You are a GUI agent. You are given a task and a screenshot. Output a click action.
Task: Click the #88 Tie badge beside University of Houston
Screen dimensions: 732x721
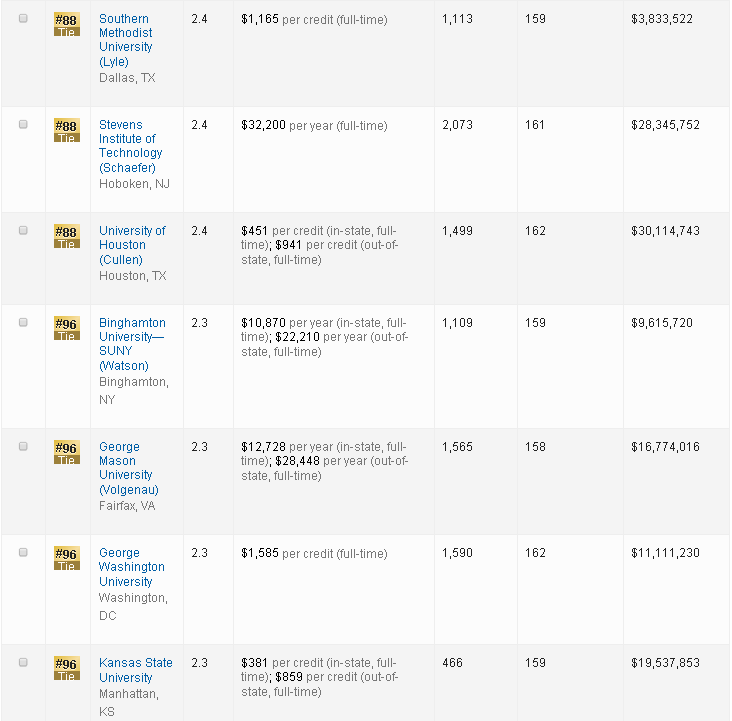click(66, 236)
